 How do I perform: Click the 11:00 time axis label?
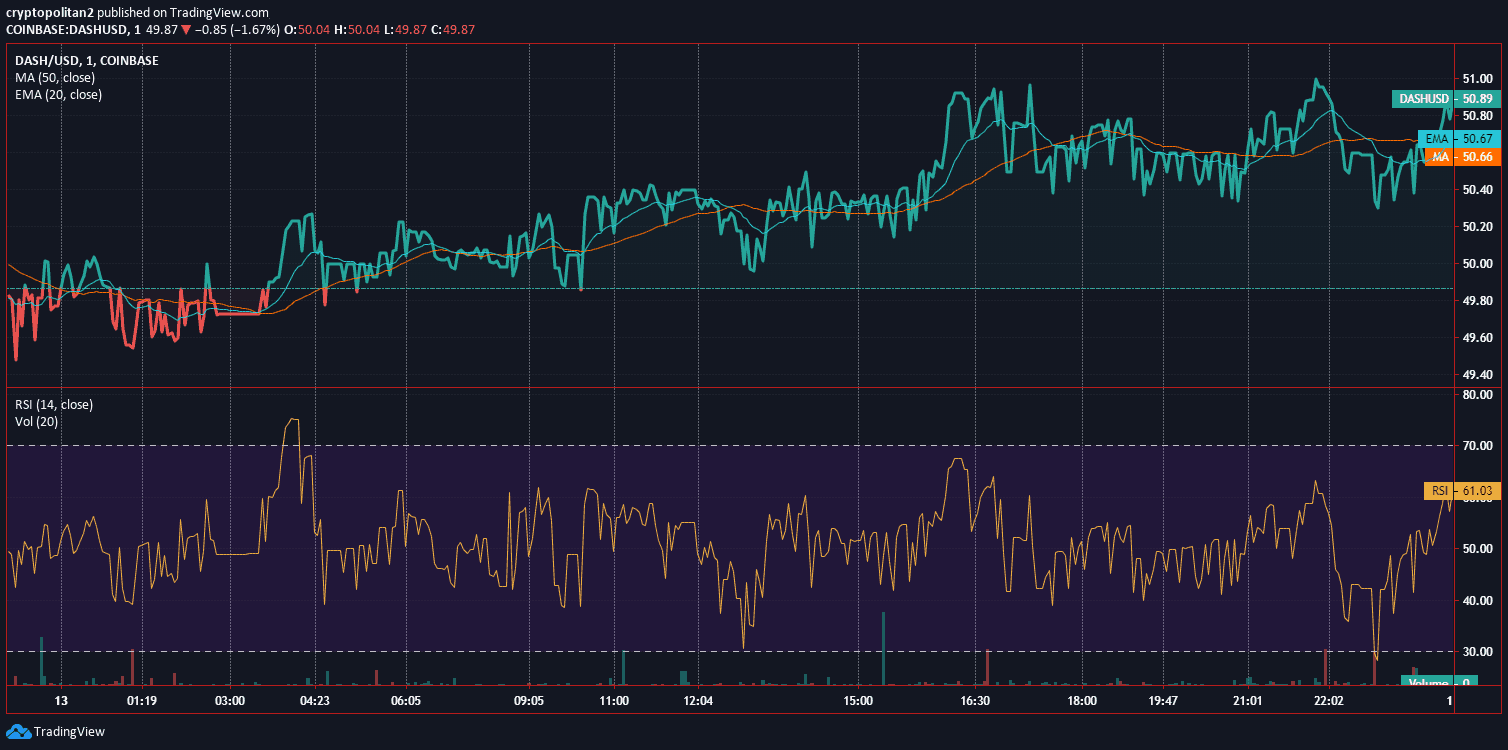[614, 701]
